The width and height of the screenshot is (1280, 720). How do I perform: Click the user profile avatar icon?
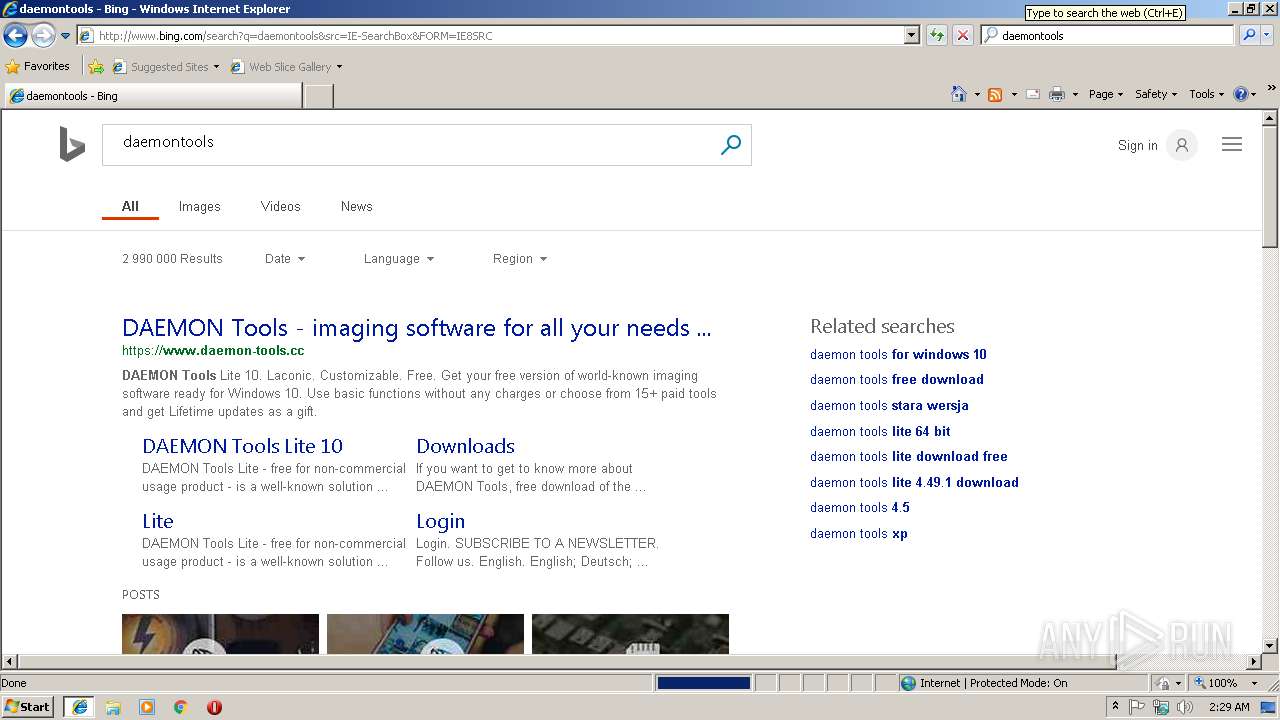point(1182,145)
